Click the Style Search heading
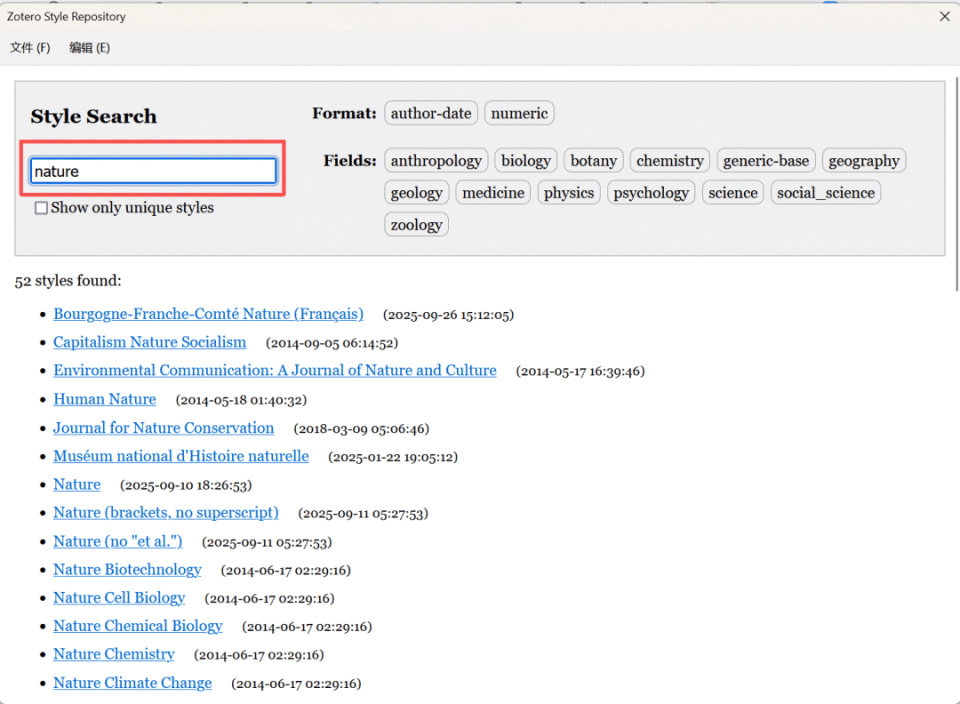The height and width of the screenshot is (704, 960). [94, 116]
